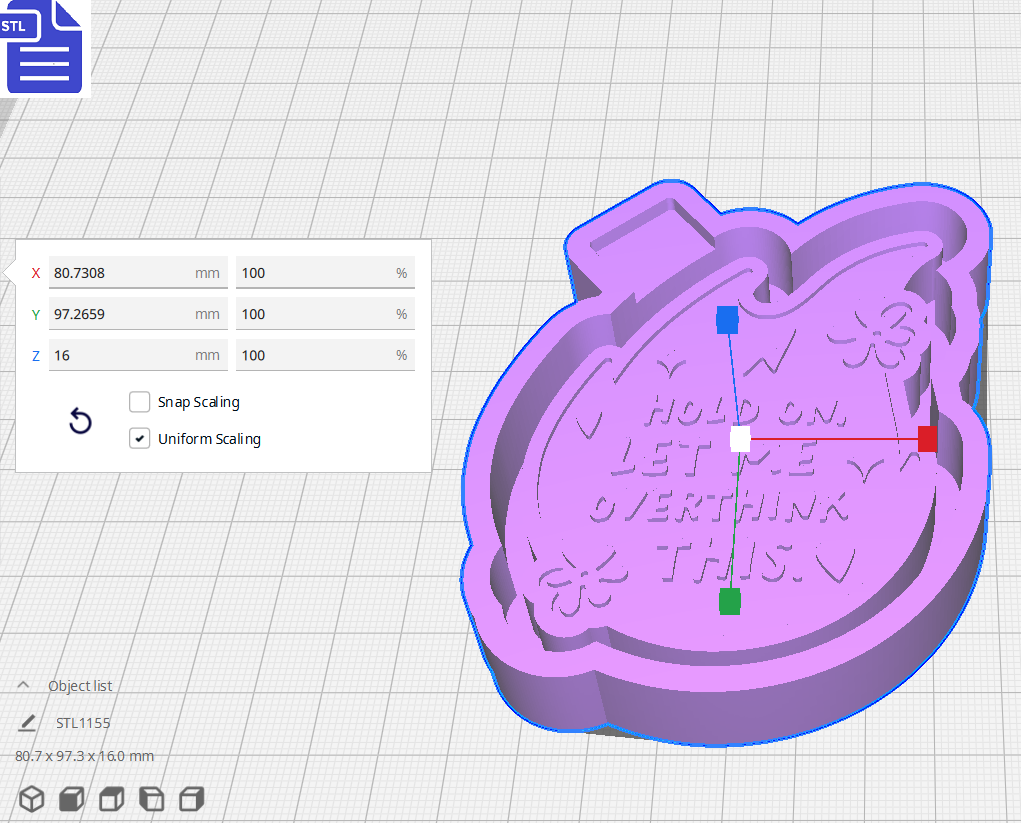This screenshot has width=1021, height=823.
Task: Click the X dimension input showing 80.7308
Action: pyautogui.click(x=137, y=272)
